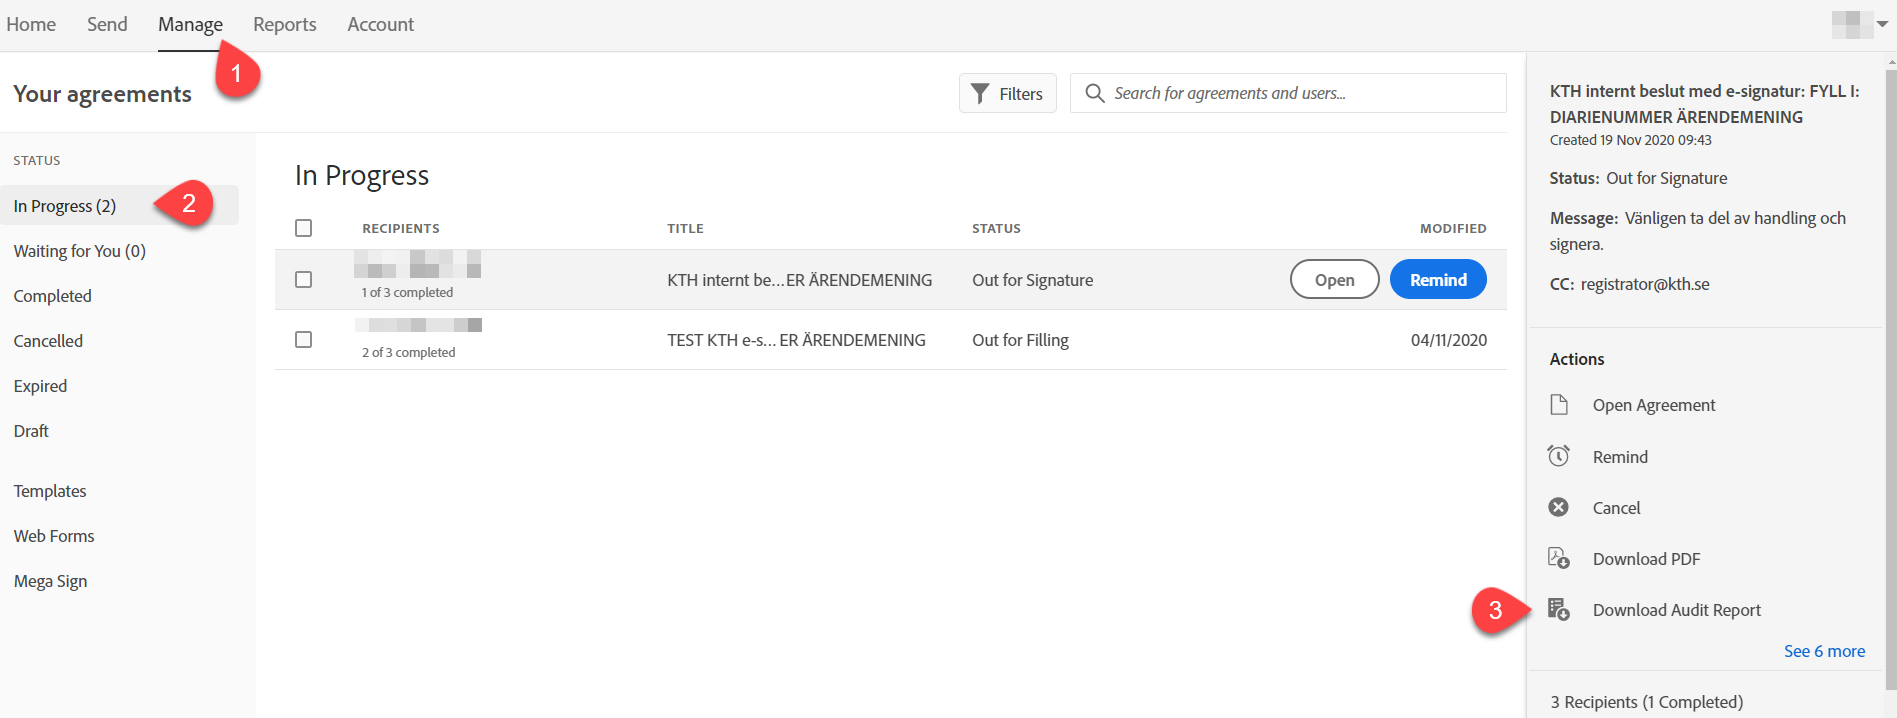Click 1 of 3 completed text
This screenshot has width=1897, height=718.
407,292
